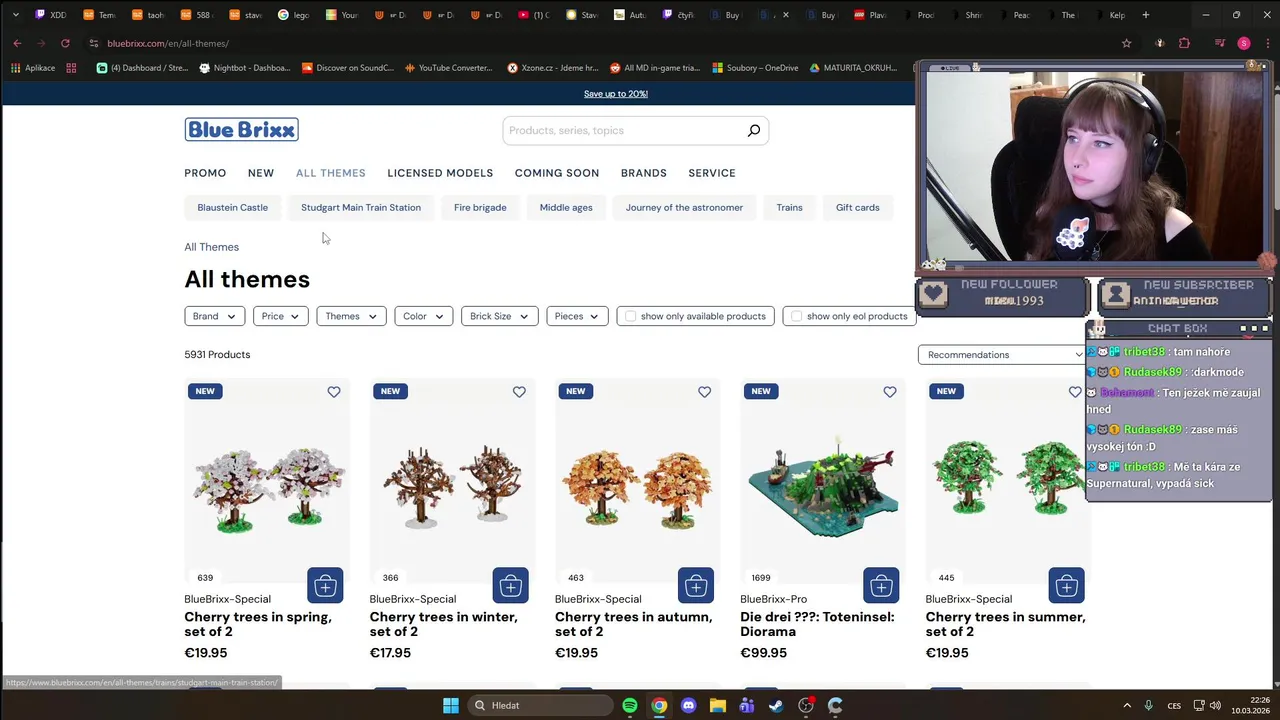Expand the Color filter dropdown
This screenshot has width=1280, height=720.
[x=423, y=316]
